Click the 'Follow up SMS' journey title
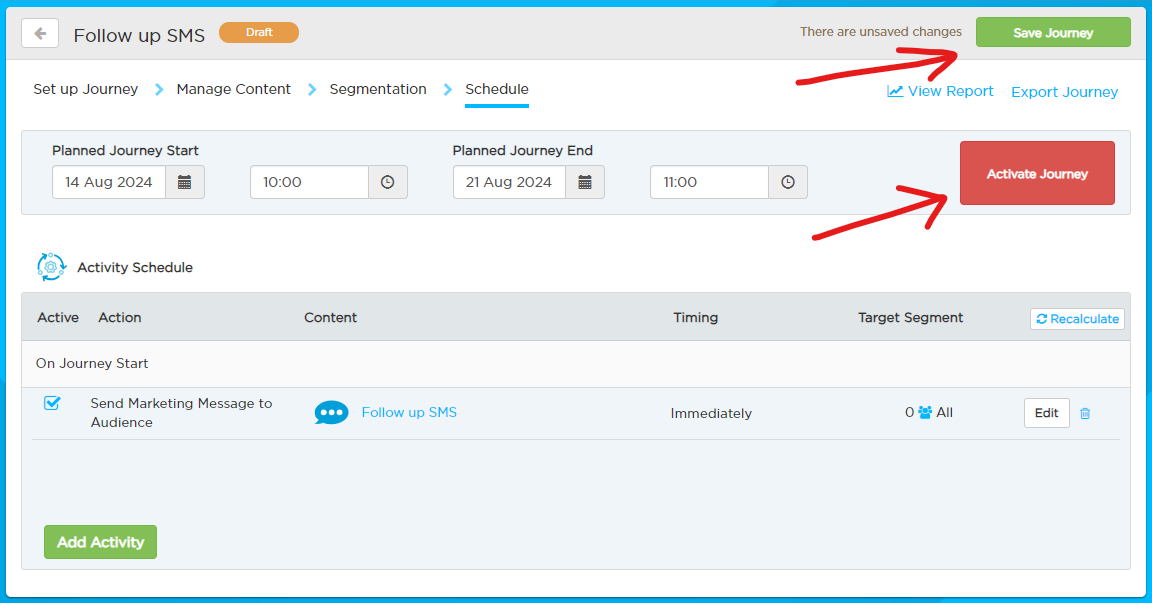The image size is (1152, 603). [139, 35]
